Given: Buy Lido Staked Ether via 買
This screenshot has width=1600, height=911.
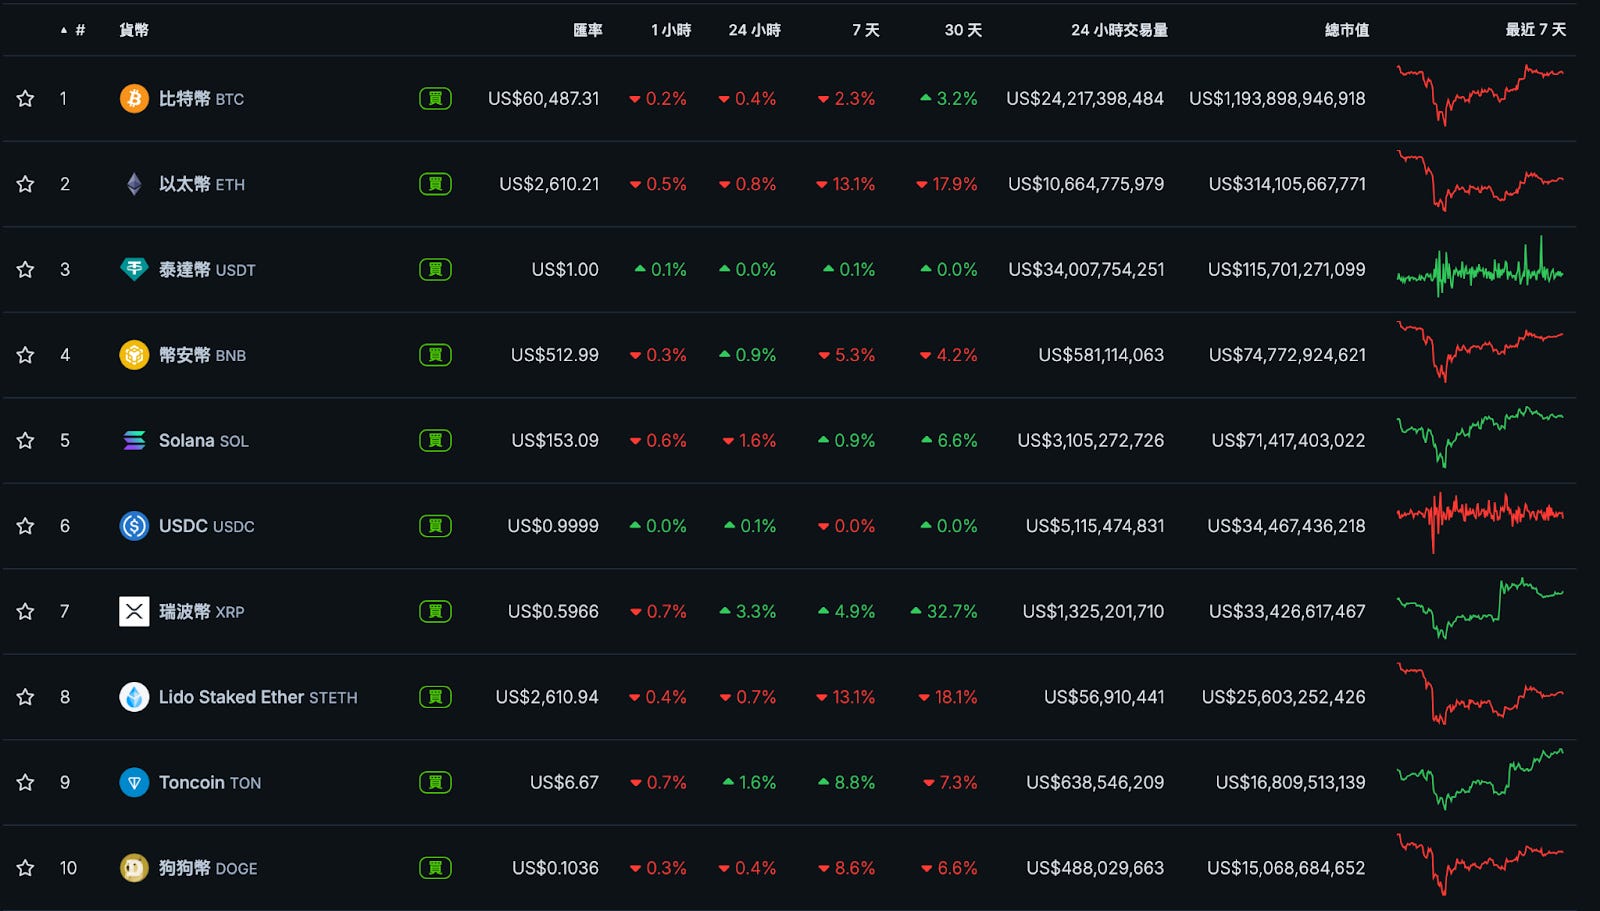Looking at the screenshot, I should (435, 697).
